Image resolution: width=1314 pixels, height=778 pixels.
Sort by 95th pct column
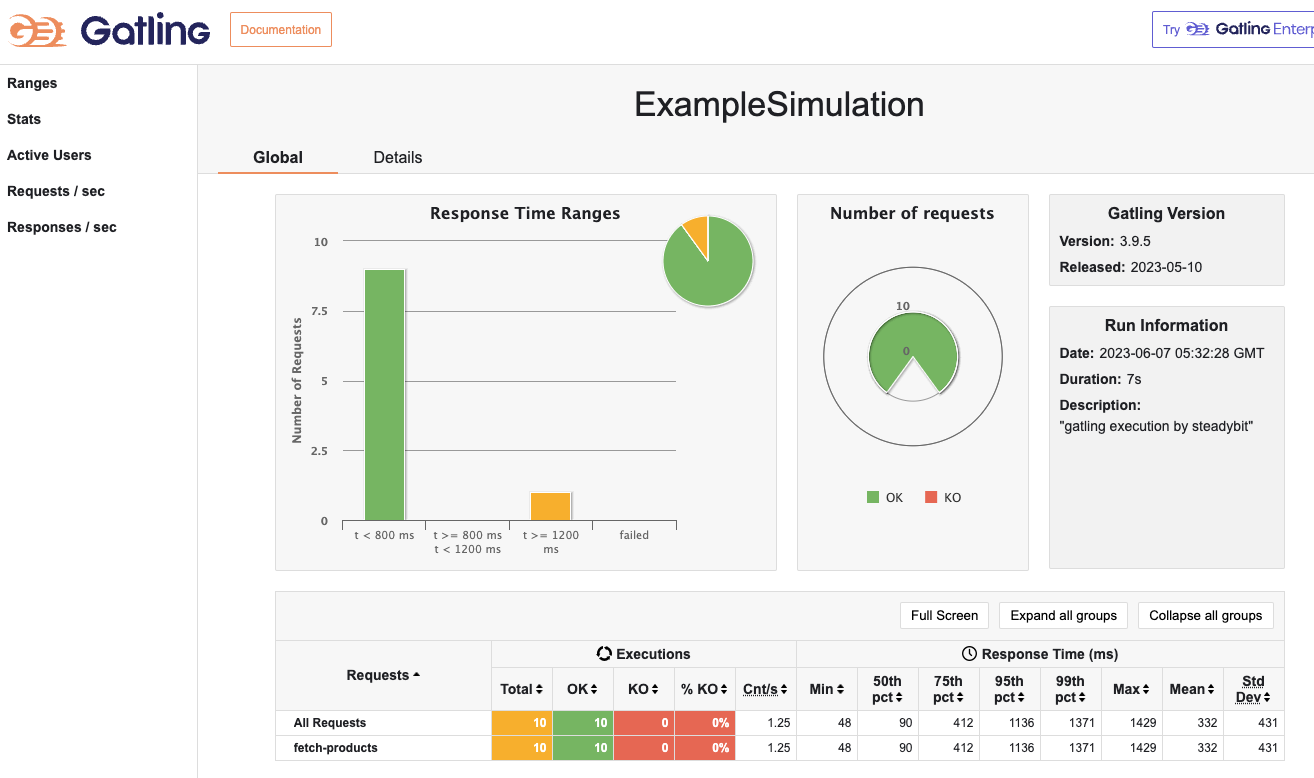1010,689
